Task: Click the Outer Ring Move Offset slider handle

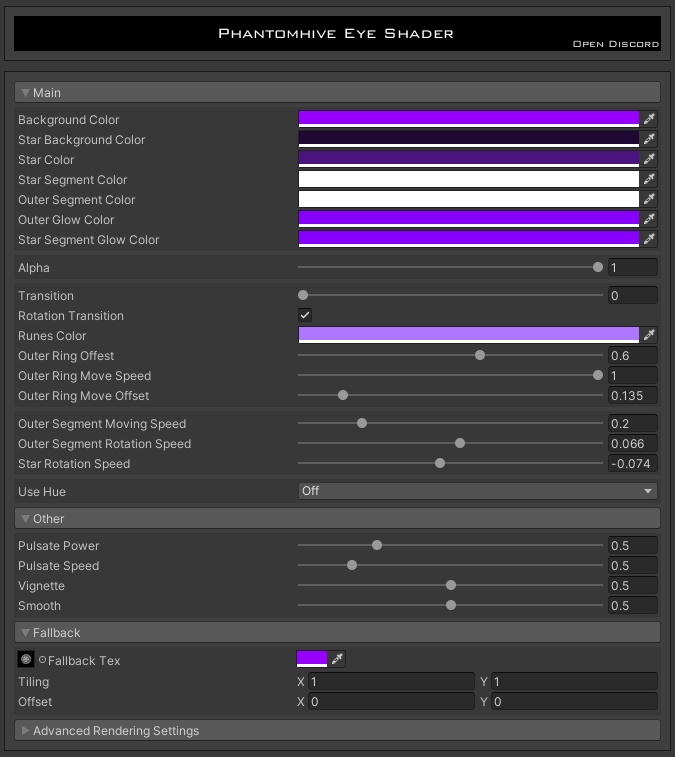Action: click(x=343, y=395)
